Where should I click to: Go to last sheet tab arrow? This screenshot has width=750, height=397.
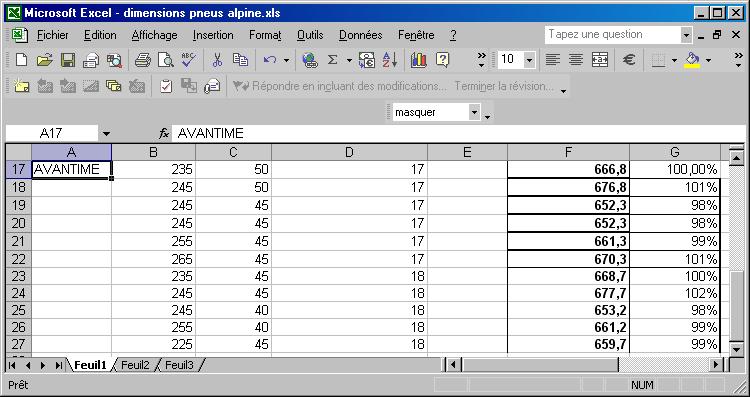pos(58,365)
